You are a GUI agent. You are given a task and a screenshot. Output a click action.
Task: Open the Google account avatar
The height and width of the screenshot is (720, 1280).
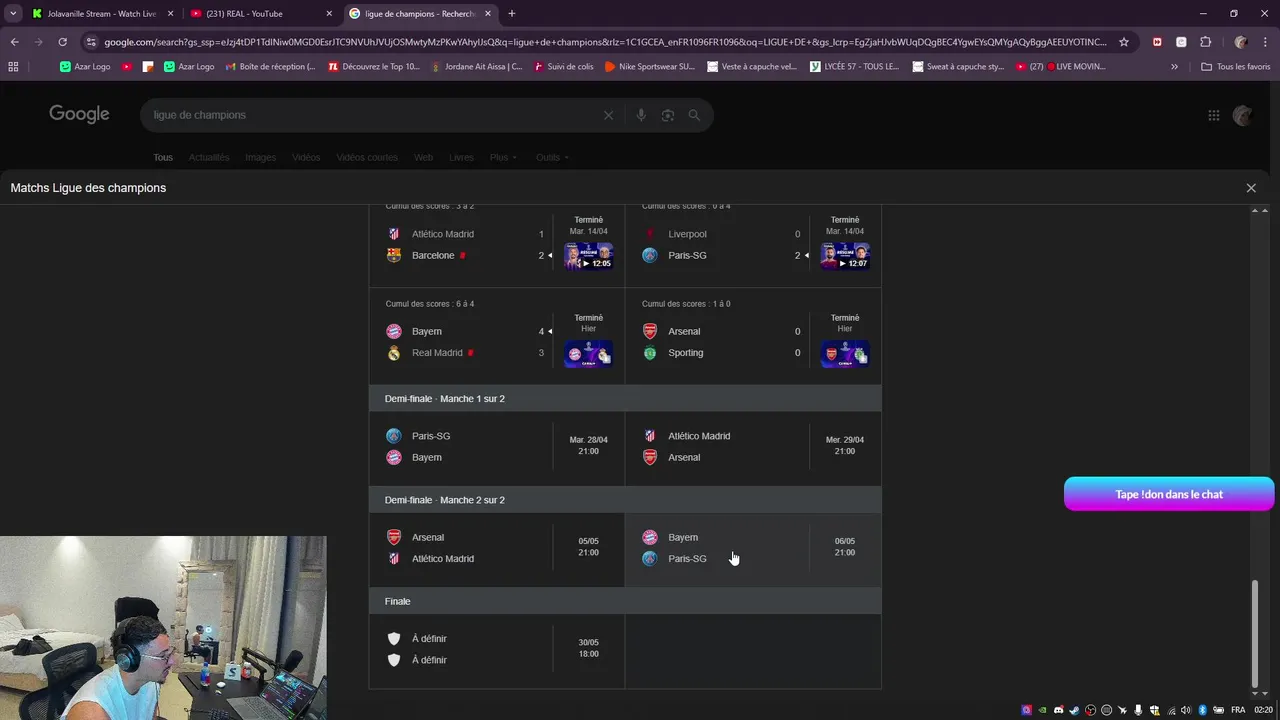(1243, 115)
